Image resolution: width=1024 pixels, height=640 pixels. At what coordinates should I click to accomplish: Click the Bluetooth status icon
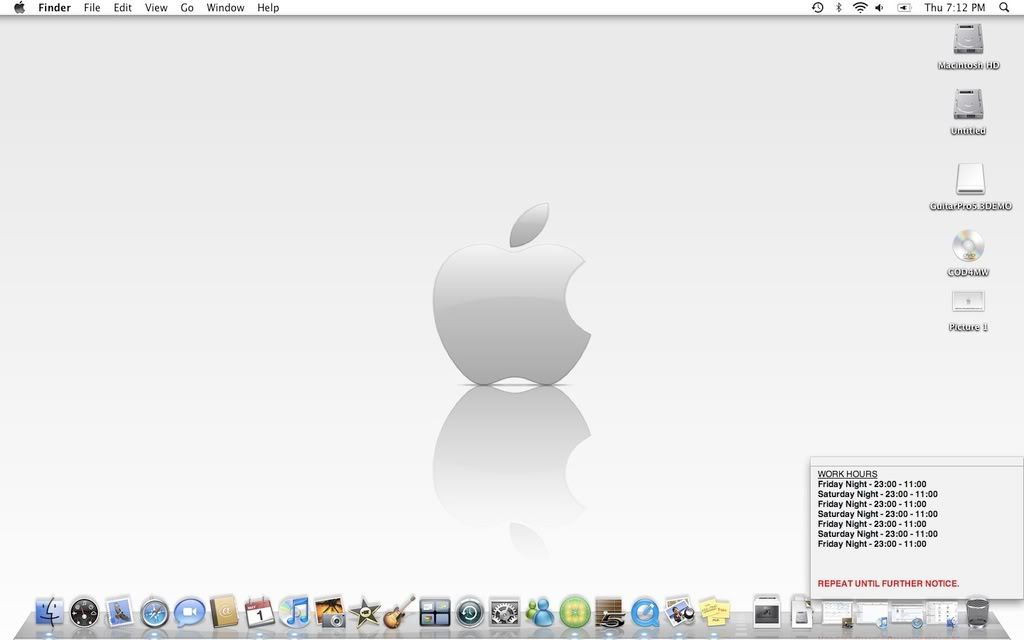(839, 8)
